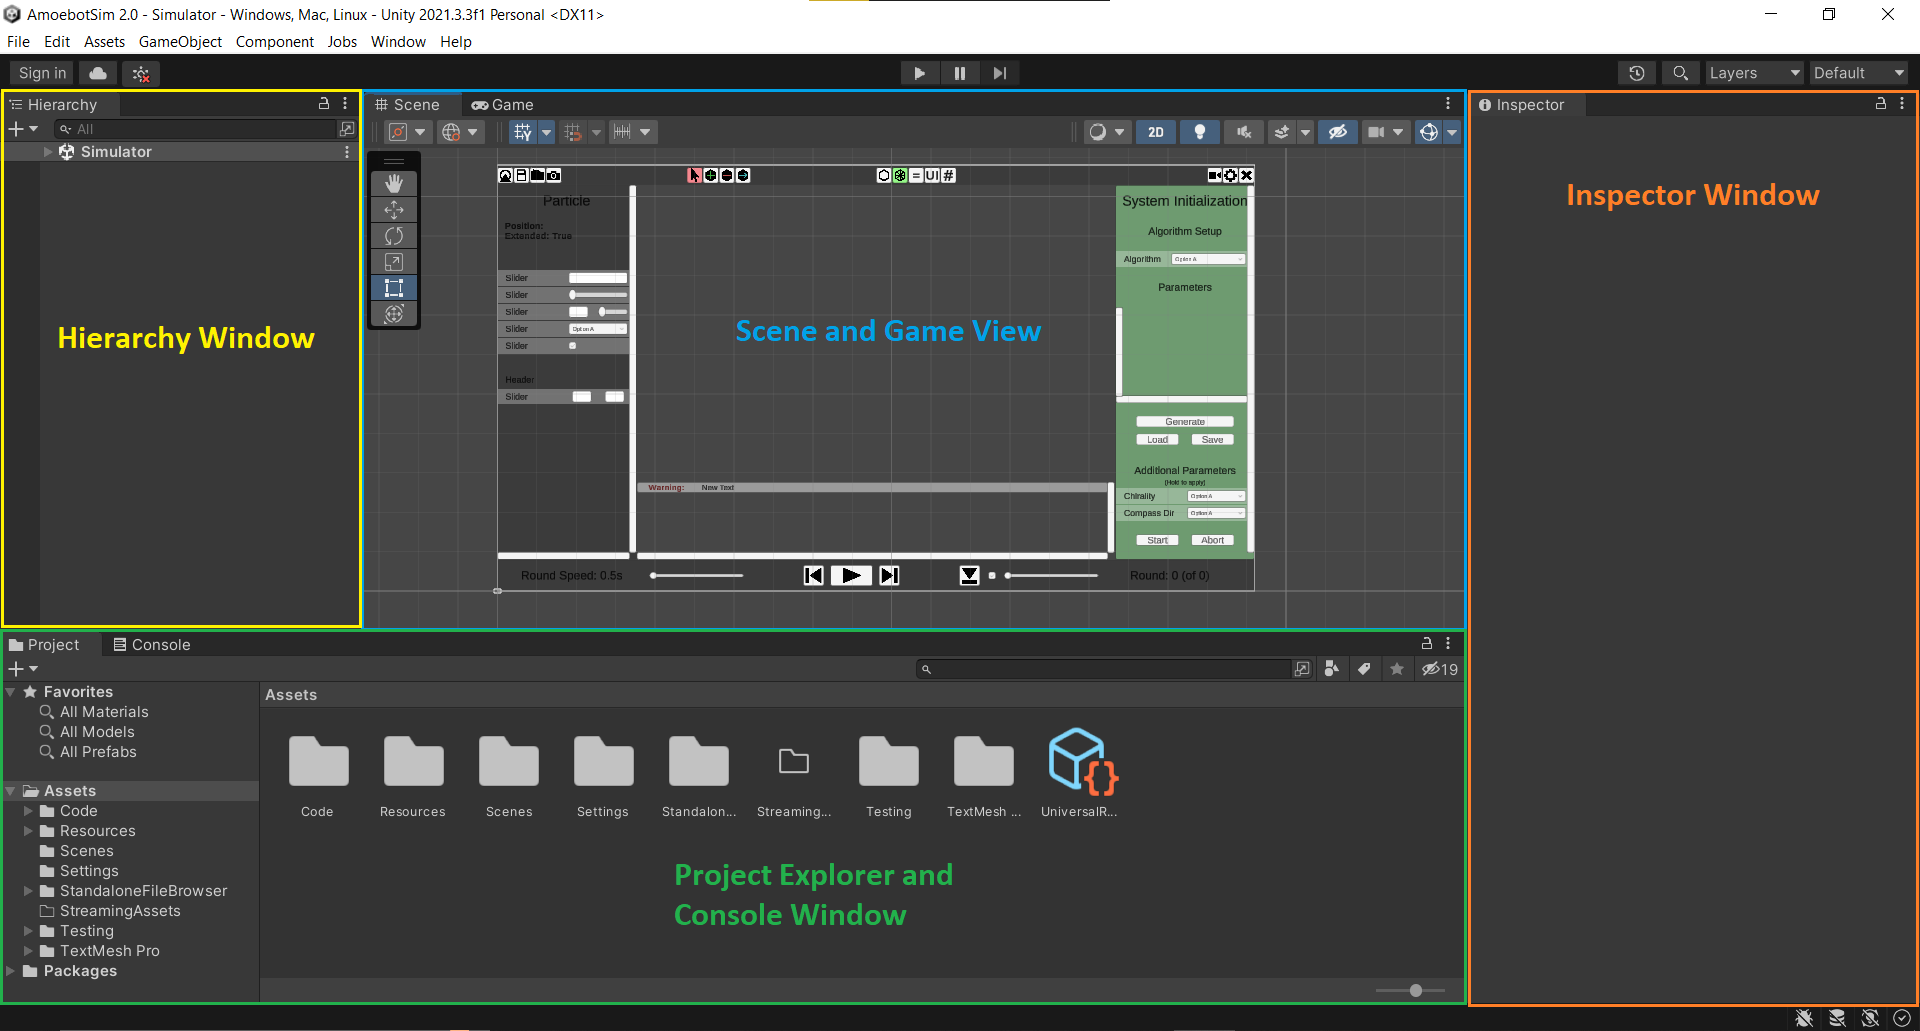Click the Project panel search field
The width and height of the screenshot is (1920, 1031).
[1105, 669]
